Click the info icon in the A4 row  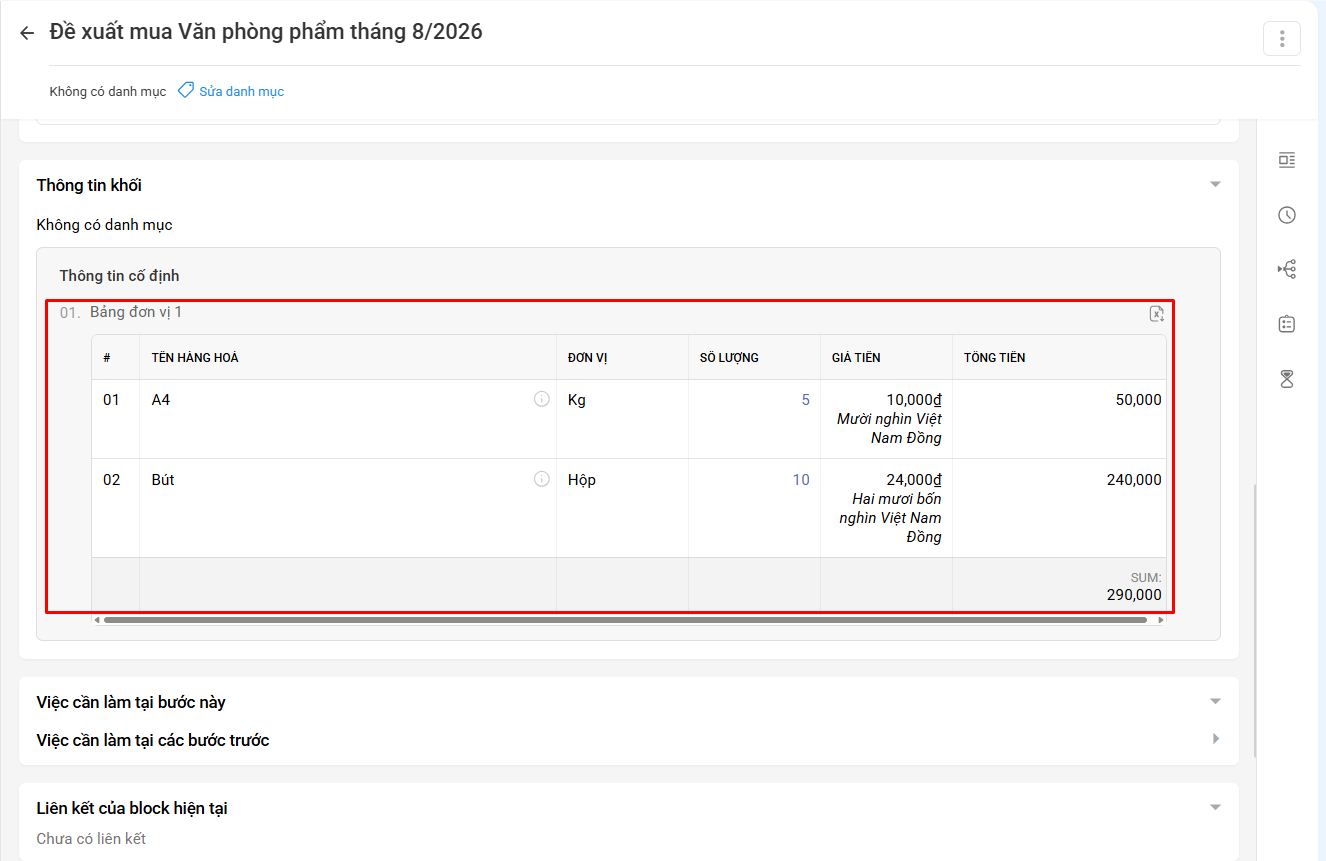pos(542,399)
